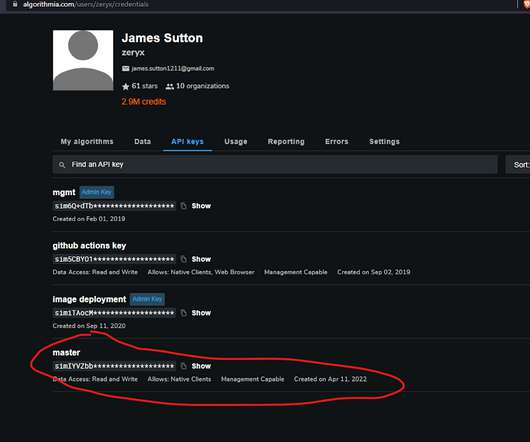Copy the mgmt API key
The image size is (530, 442).
(x=184, y=206)
